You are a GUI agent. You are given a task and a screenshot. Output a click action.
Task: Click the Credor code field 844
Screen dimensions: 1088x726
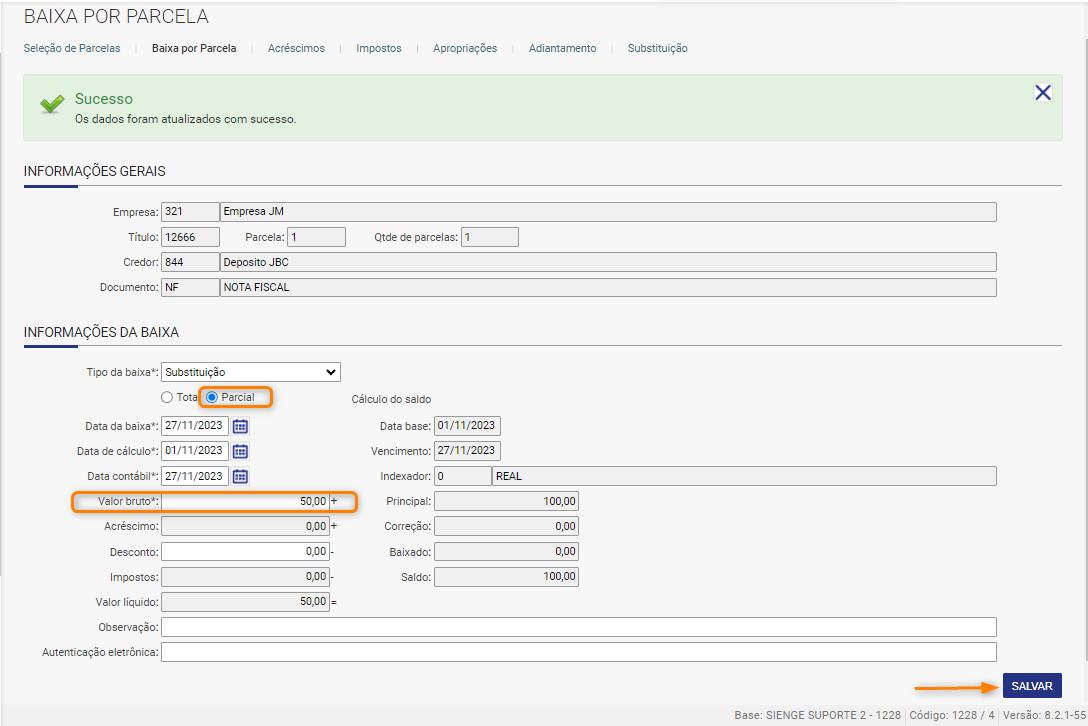pos(190,262)
